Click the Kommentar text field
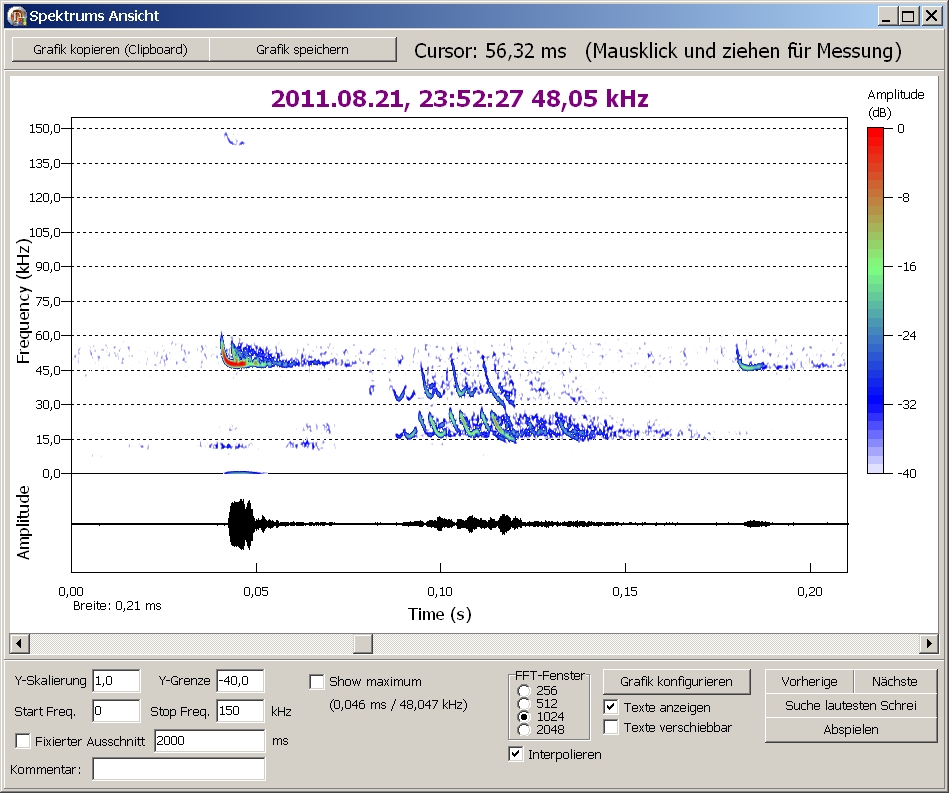949x793 pixels. (x=179, y=769)
